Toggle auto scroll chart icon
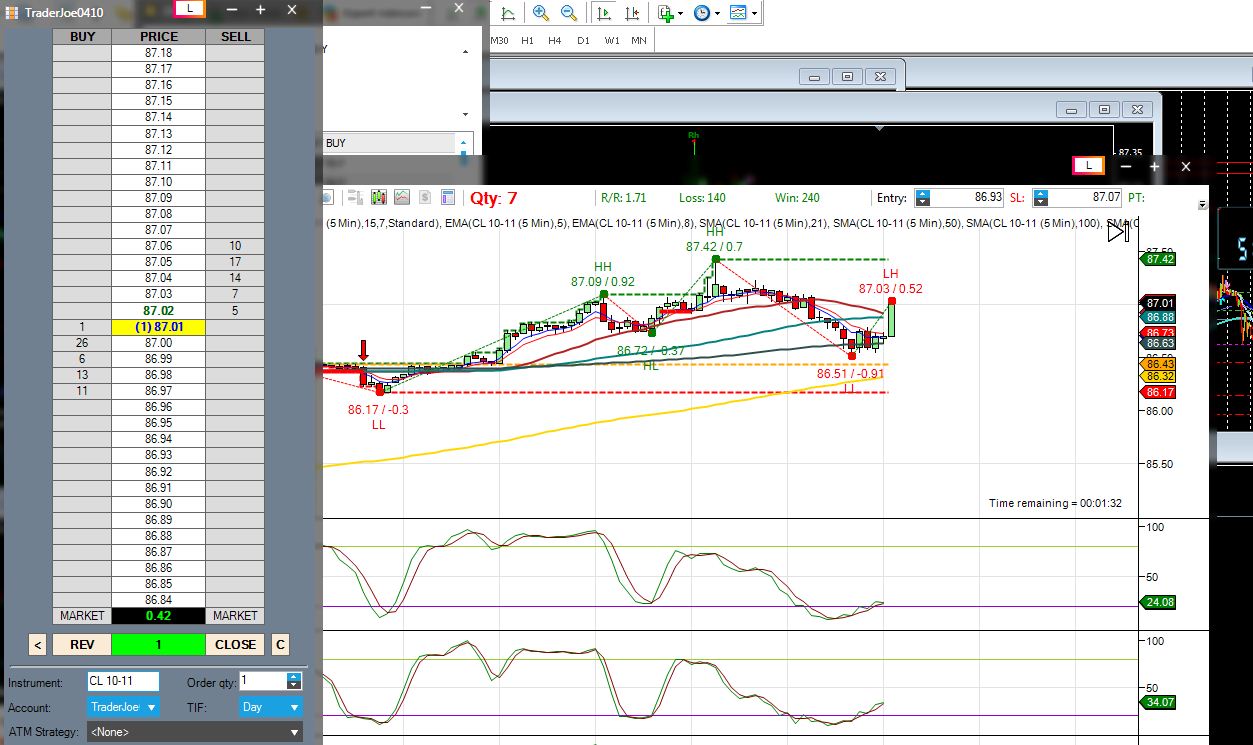This screenshot has height=745, width=1253. (604, 13)
